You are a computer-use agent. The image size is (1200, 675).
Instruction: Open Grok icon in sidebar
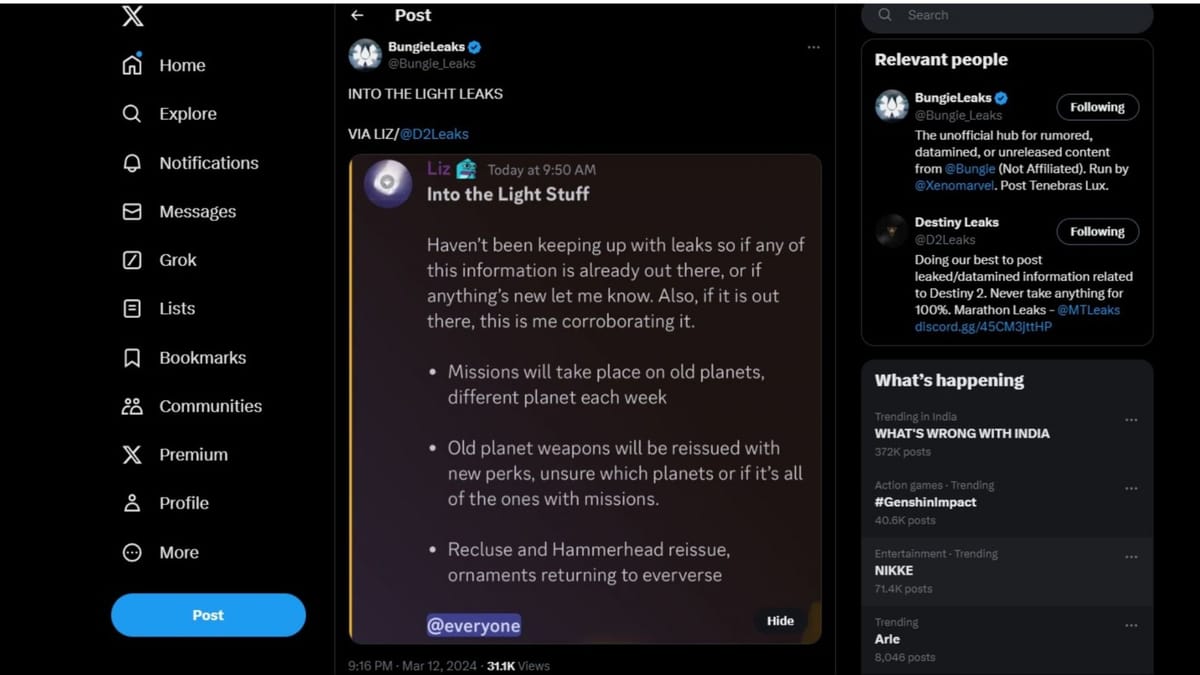coord(132,260)
